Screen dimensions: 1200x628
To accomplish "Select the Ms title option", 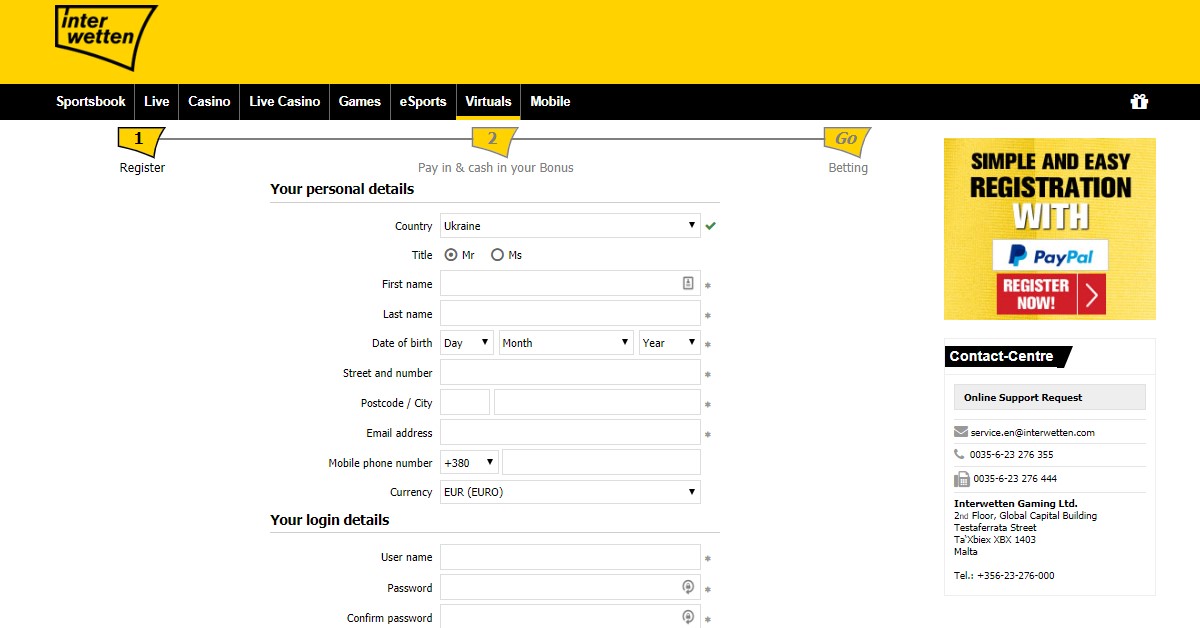I will pos(497,255).
